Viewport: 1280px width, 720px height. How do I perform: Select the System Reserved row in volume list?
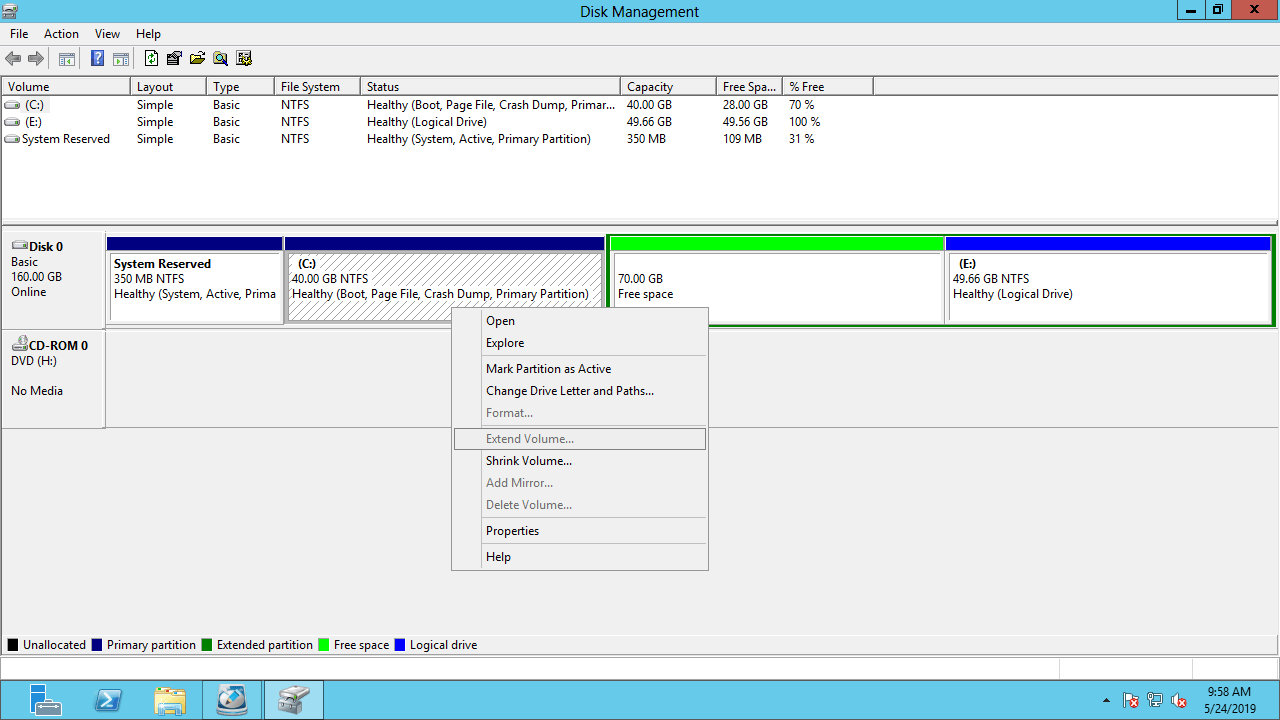(x=66, y=139)
